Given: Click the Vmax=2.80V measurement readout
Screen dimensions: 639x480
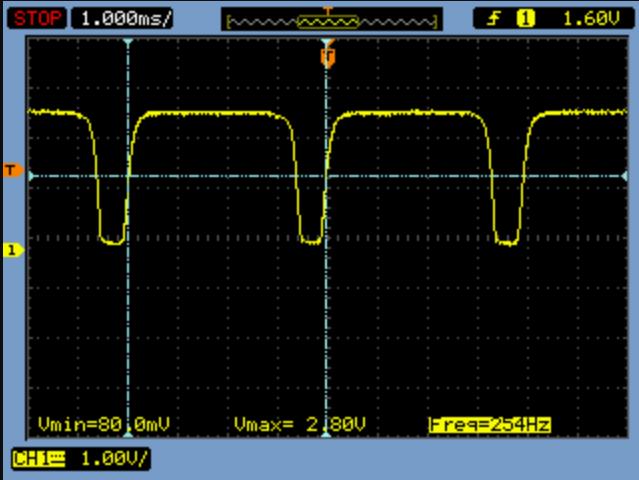Looking at the screenshot, I should [x=299, y=425].
